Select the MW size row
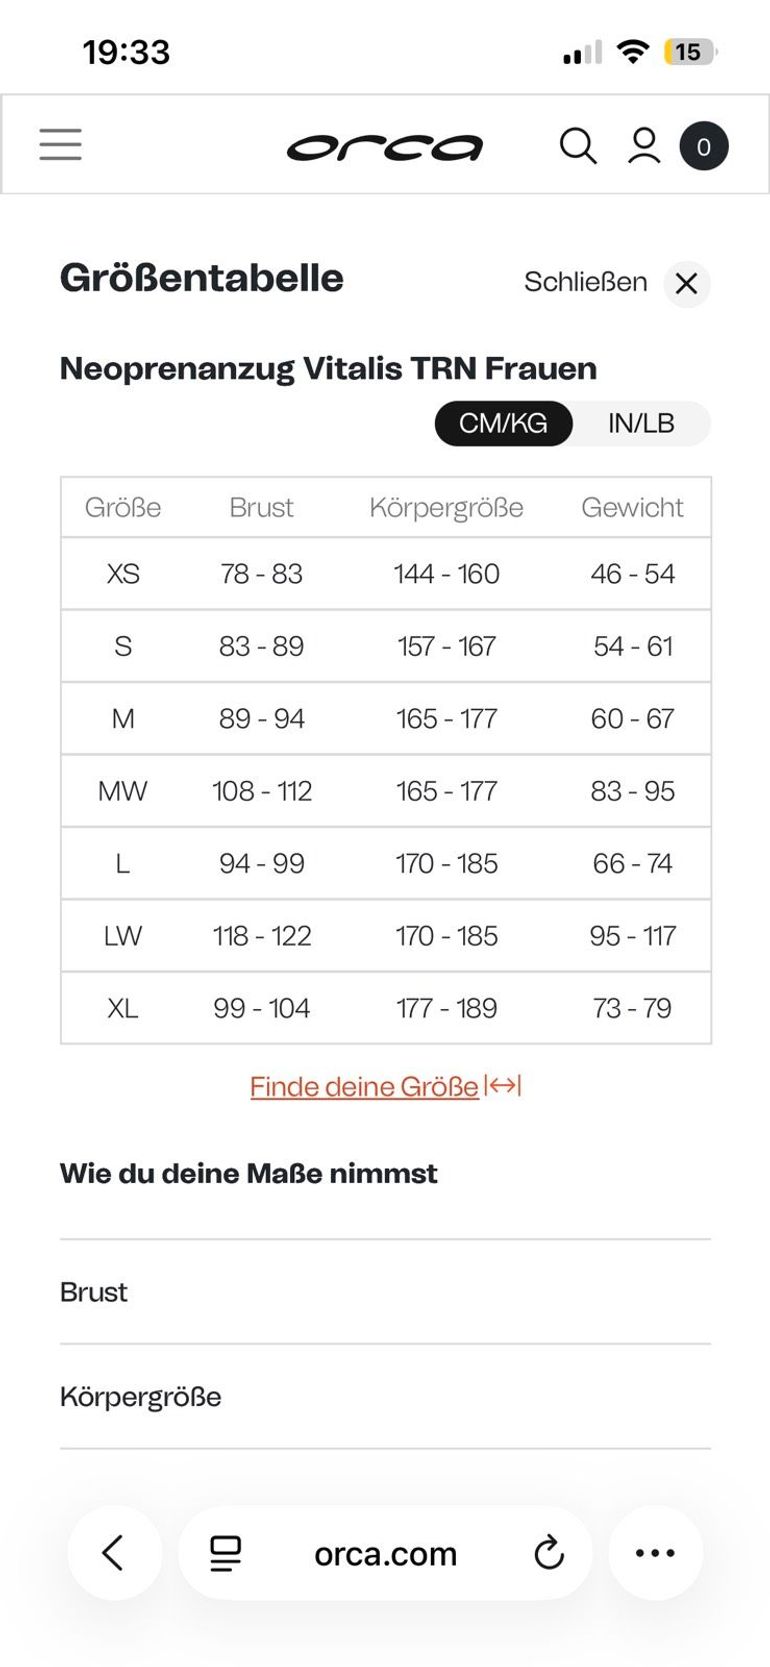 (x=385, y=791)
